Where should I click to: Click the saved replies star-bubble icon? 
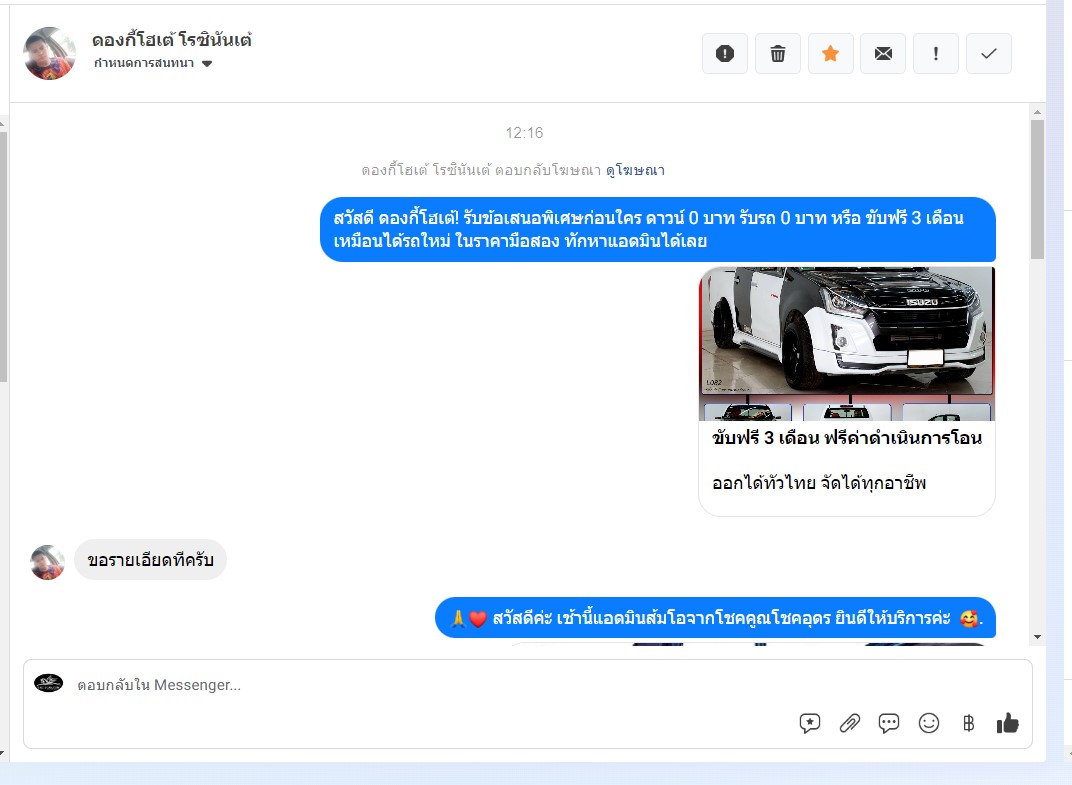[809, 723]
